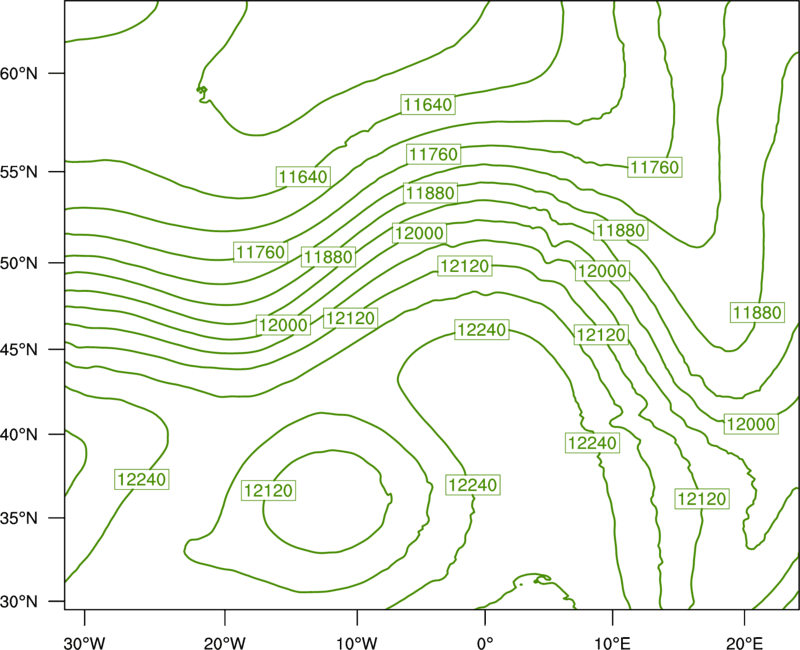Viewport: 800px width, 650px height.
Task: Click the 11880 contour label nearest the right edge
Action: [757, 312]
